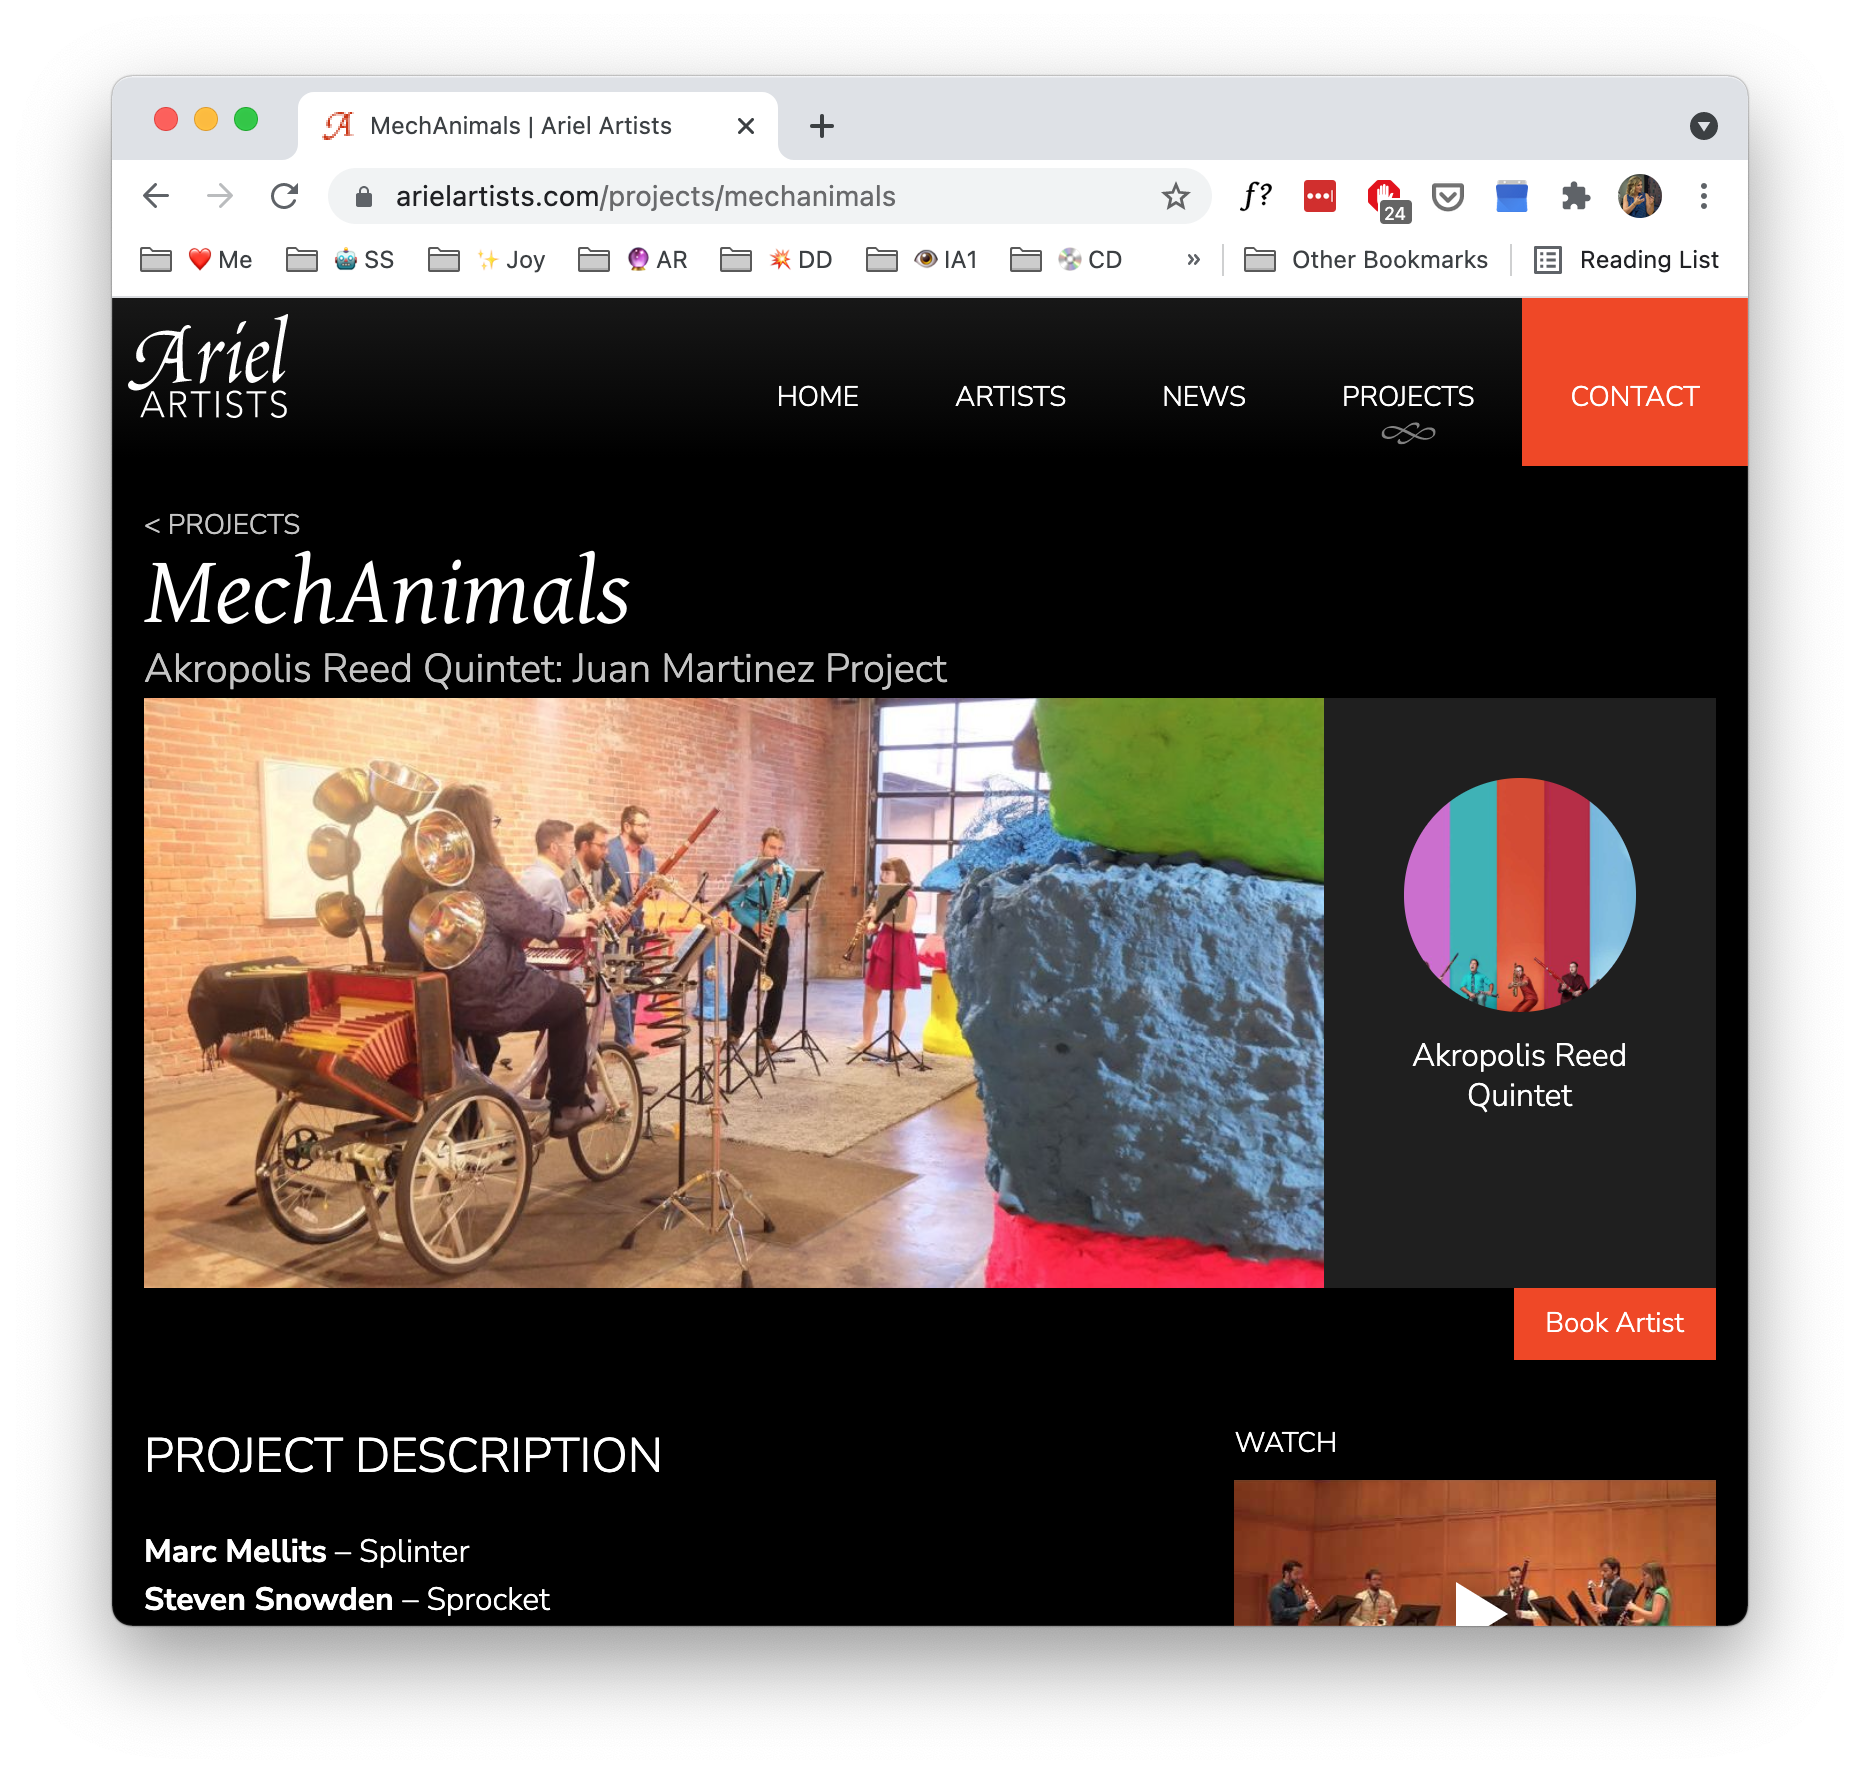Screen dimensions: 1860x1774
Task: Select the NEWS navigation menu item
Action: coord(1203,397)
